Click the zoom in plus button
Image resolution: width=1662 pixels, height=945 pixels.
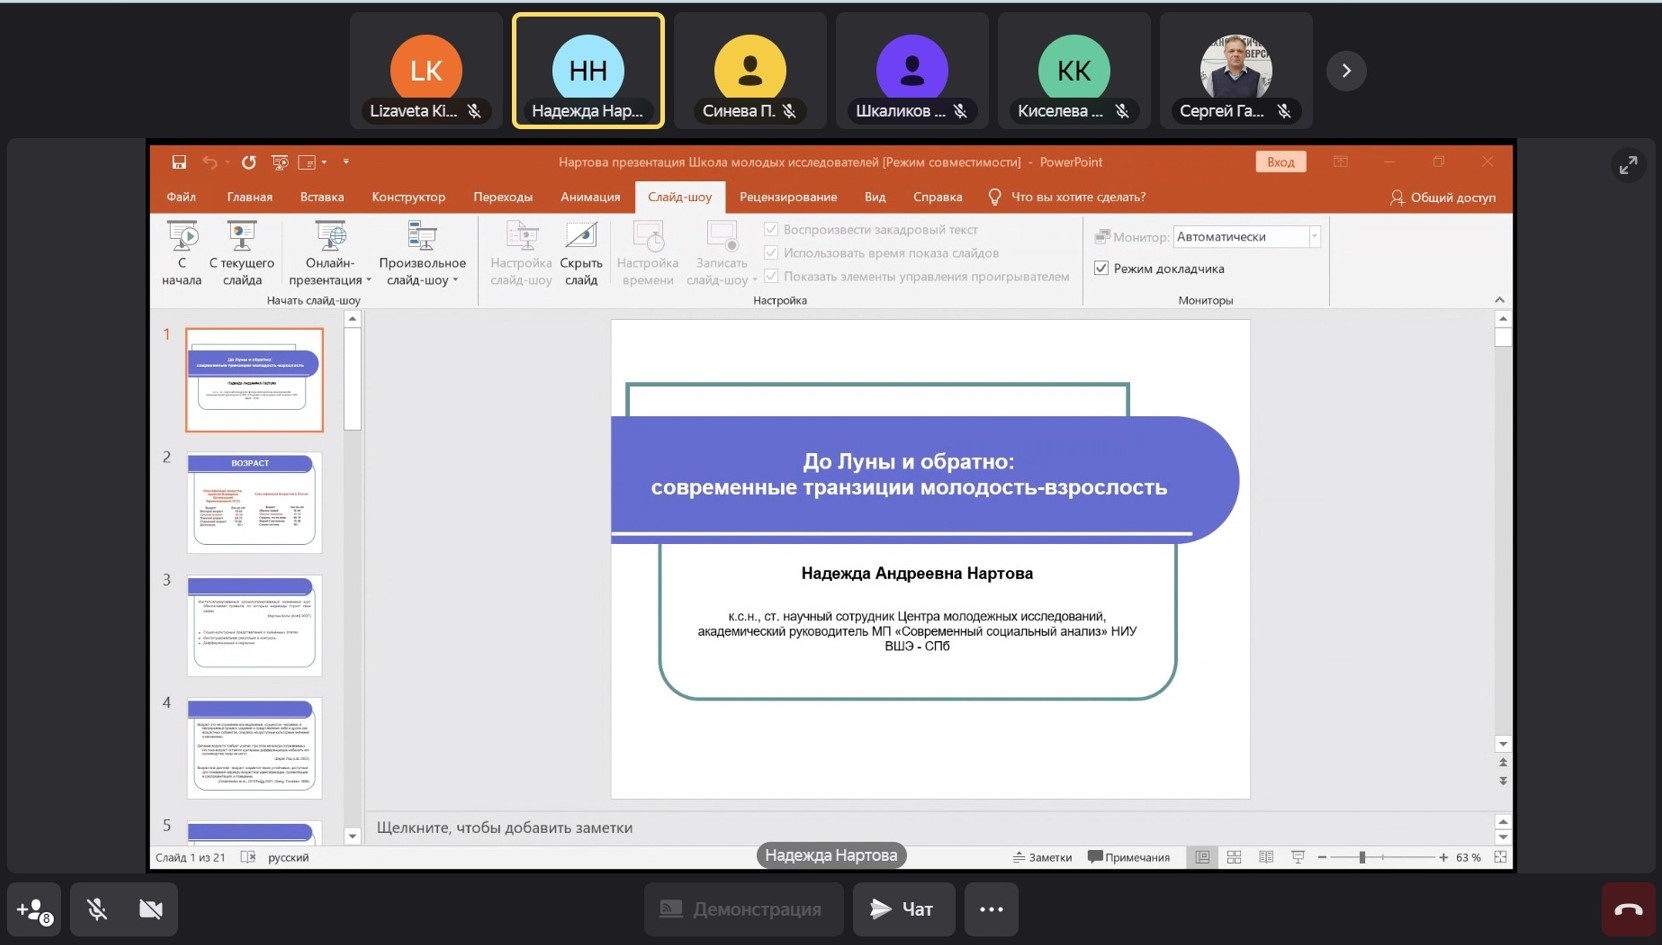pos(1443,857)
